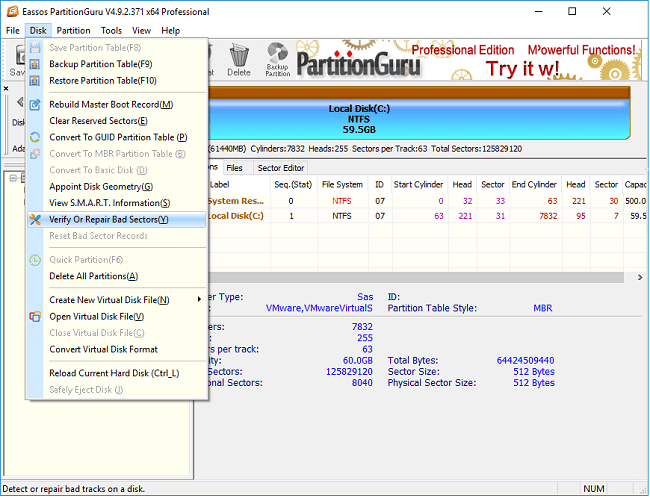The image size is (650, 498).
Task: Choose Convert To GUID Partition Table (P)
Action: tap(117, 137)
